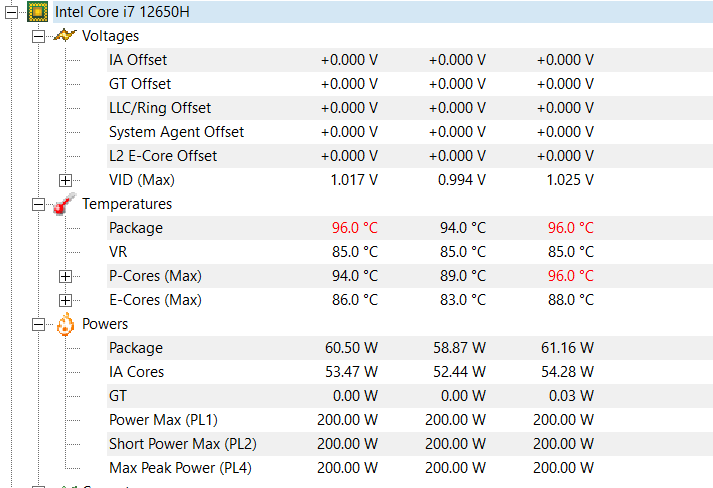The height and width of the screenshot is (488, 713).
Task: Select the Powers tree label
Action: coord(105,324)
